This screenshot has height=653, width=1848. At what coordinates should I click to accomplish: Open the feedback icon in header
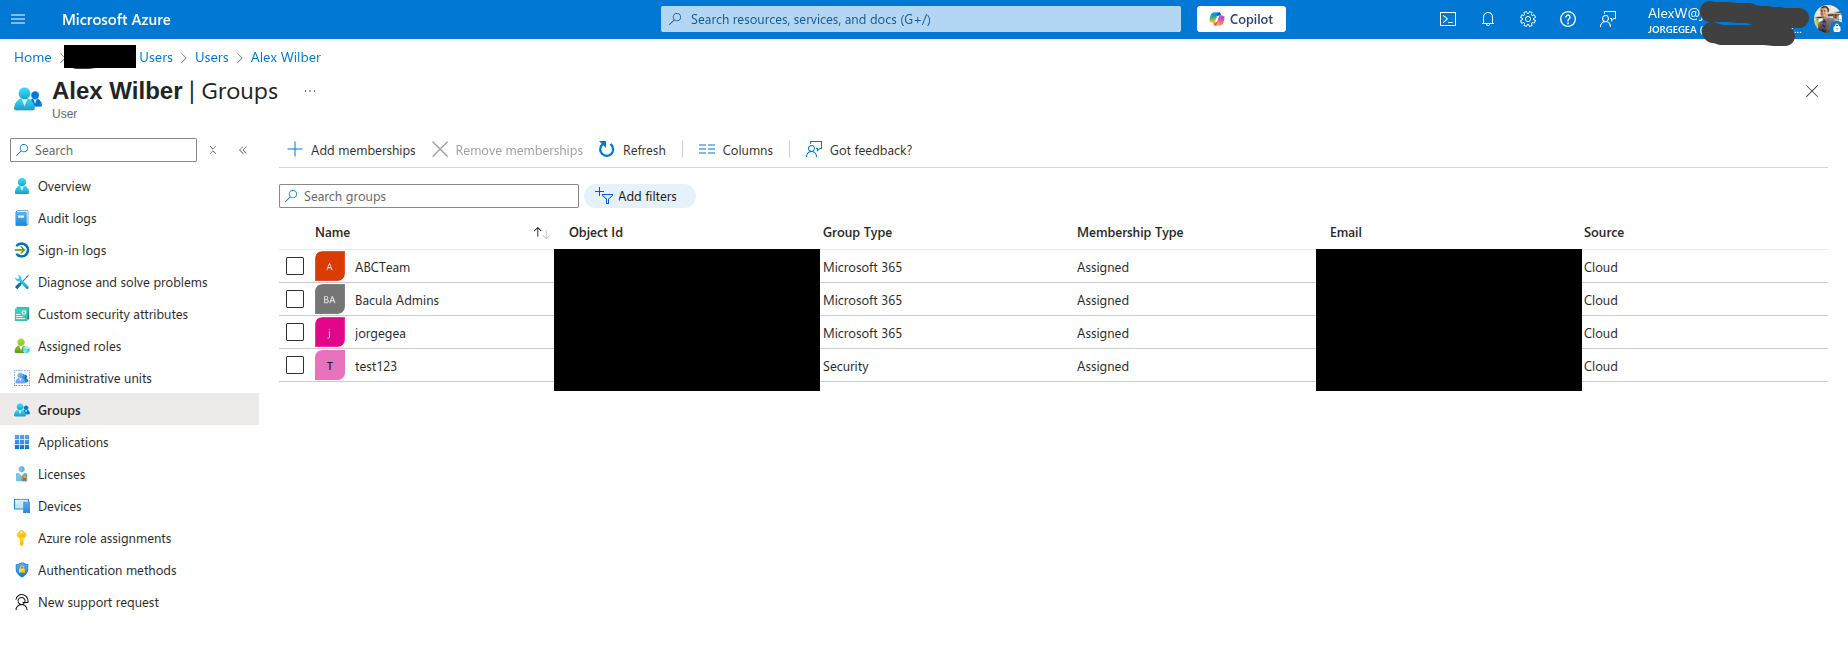1607,19
